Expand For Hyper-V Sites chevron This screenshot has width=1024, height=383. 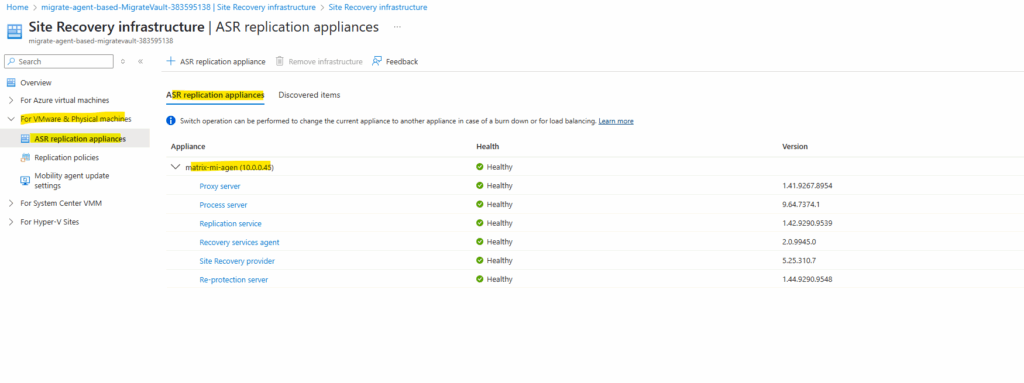[10, 222]
